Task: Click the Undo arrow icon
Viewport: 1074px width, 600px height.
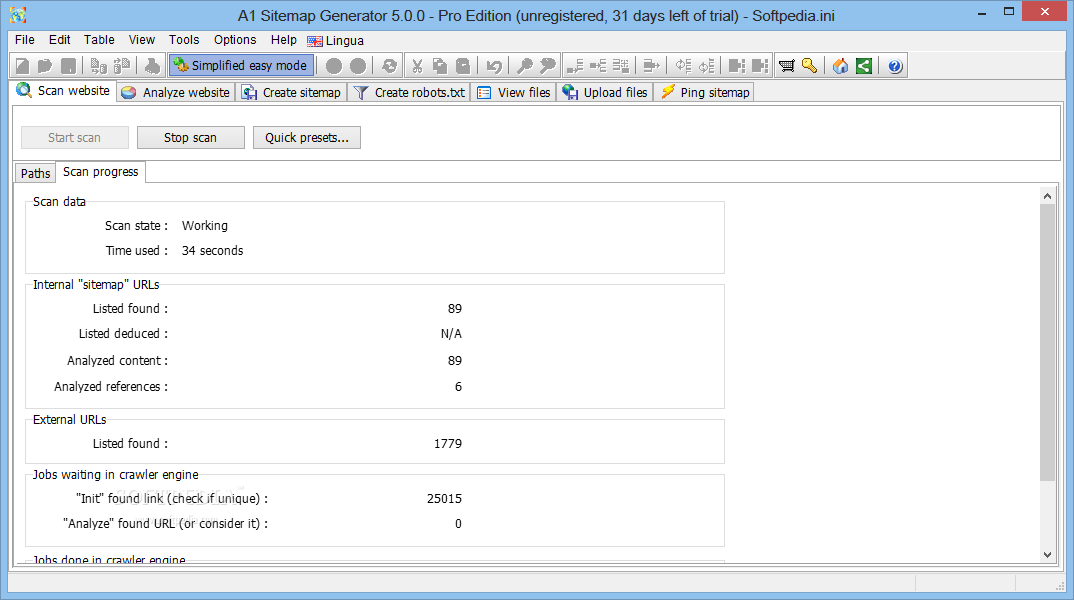Action: click(x=494, y=66)
